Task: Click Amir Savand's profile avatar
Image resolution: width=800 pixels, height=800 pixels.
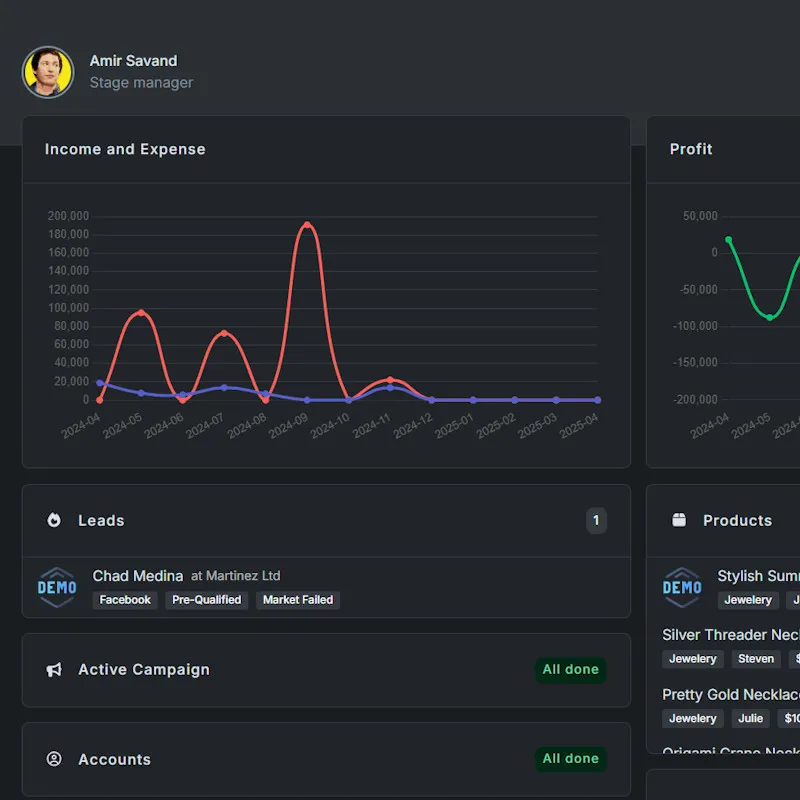Action: pos(48,72)
